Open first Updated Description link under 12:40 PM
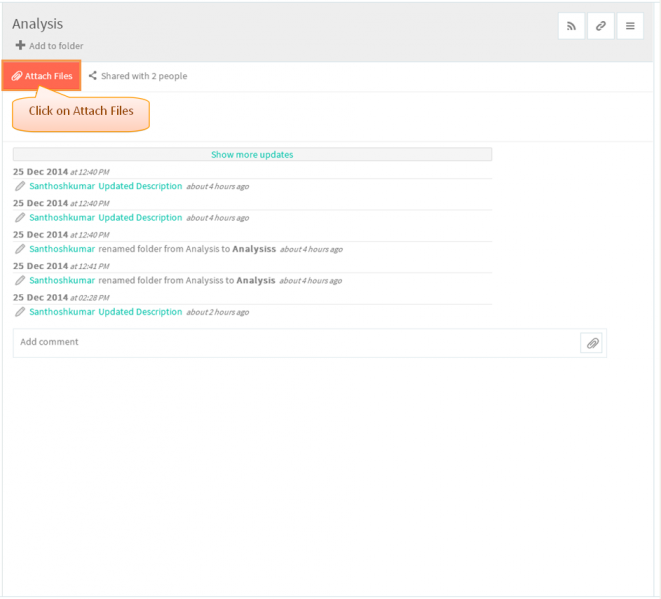Viewport: 661px width, 599px height. [140, 186]
